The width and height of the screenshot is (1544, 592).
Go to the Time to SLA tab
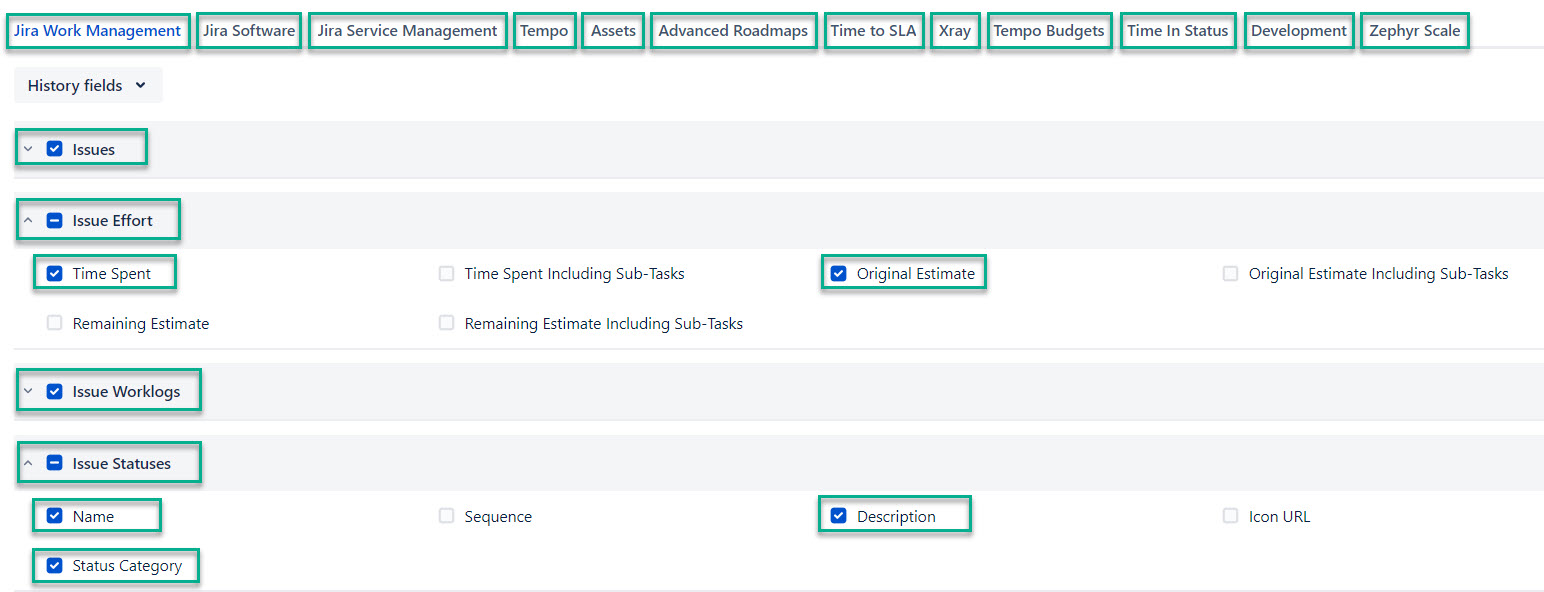[873, 31]
